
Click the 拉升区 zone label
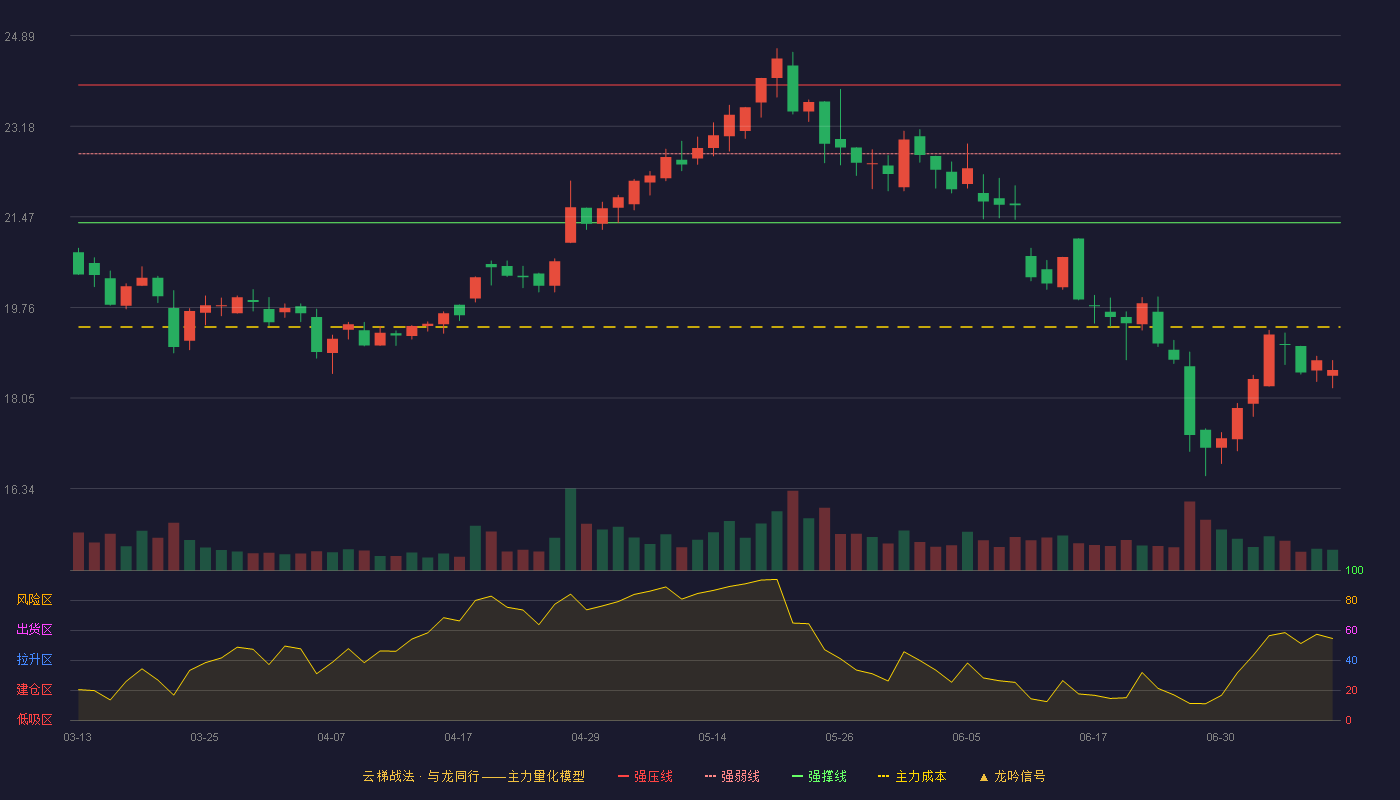coord(34,660)
